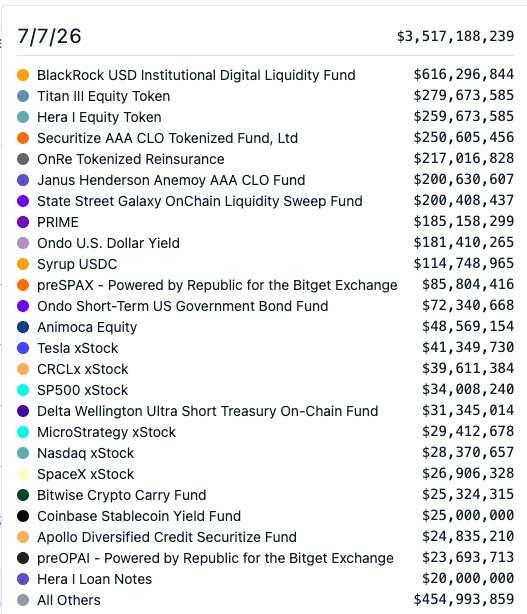Select the purple PRIME color dot
The image size is (527, 614).
23,222
